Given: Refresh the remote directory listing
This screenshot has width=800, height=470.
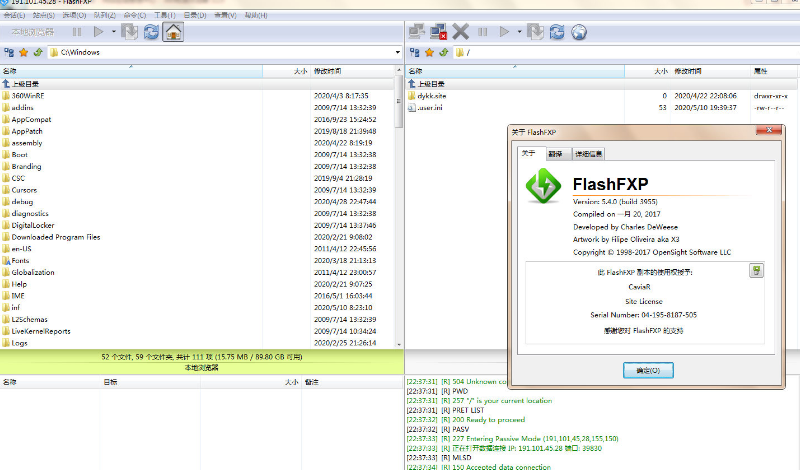Looking at the screenshot, I should tap(557, 32).
